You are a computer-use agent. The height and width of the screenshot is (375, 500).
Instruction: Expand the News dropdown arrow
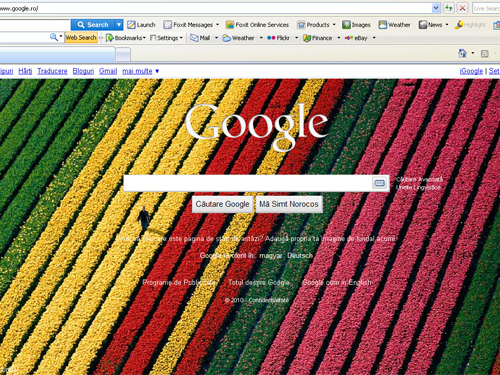click(x=447, y=25)
